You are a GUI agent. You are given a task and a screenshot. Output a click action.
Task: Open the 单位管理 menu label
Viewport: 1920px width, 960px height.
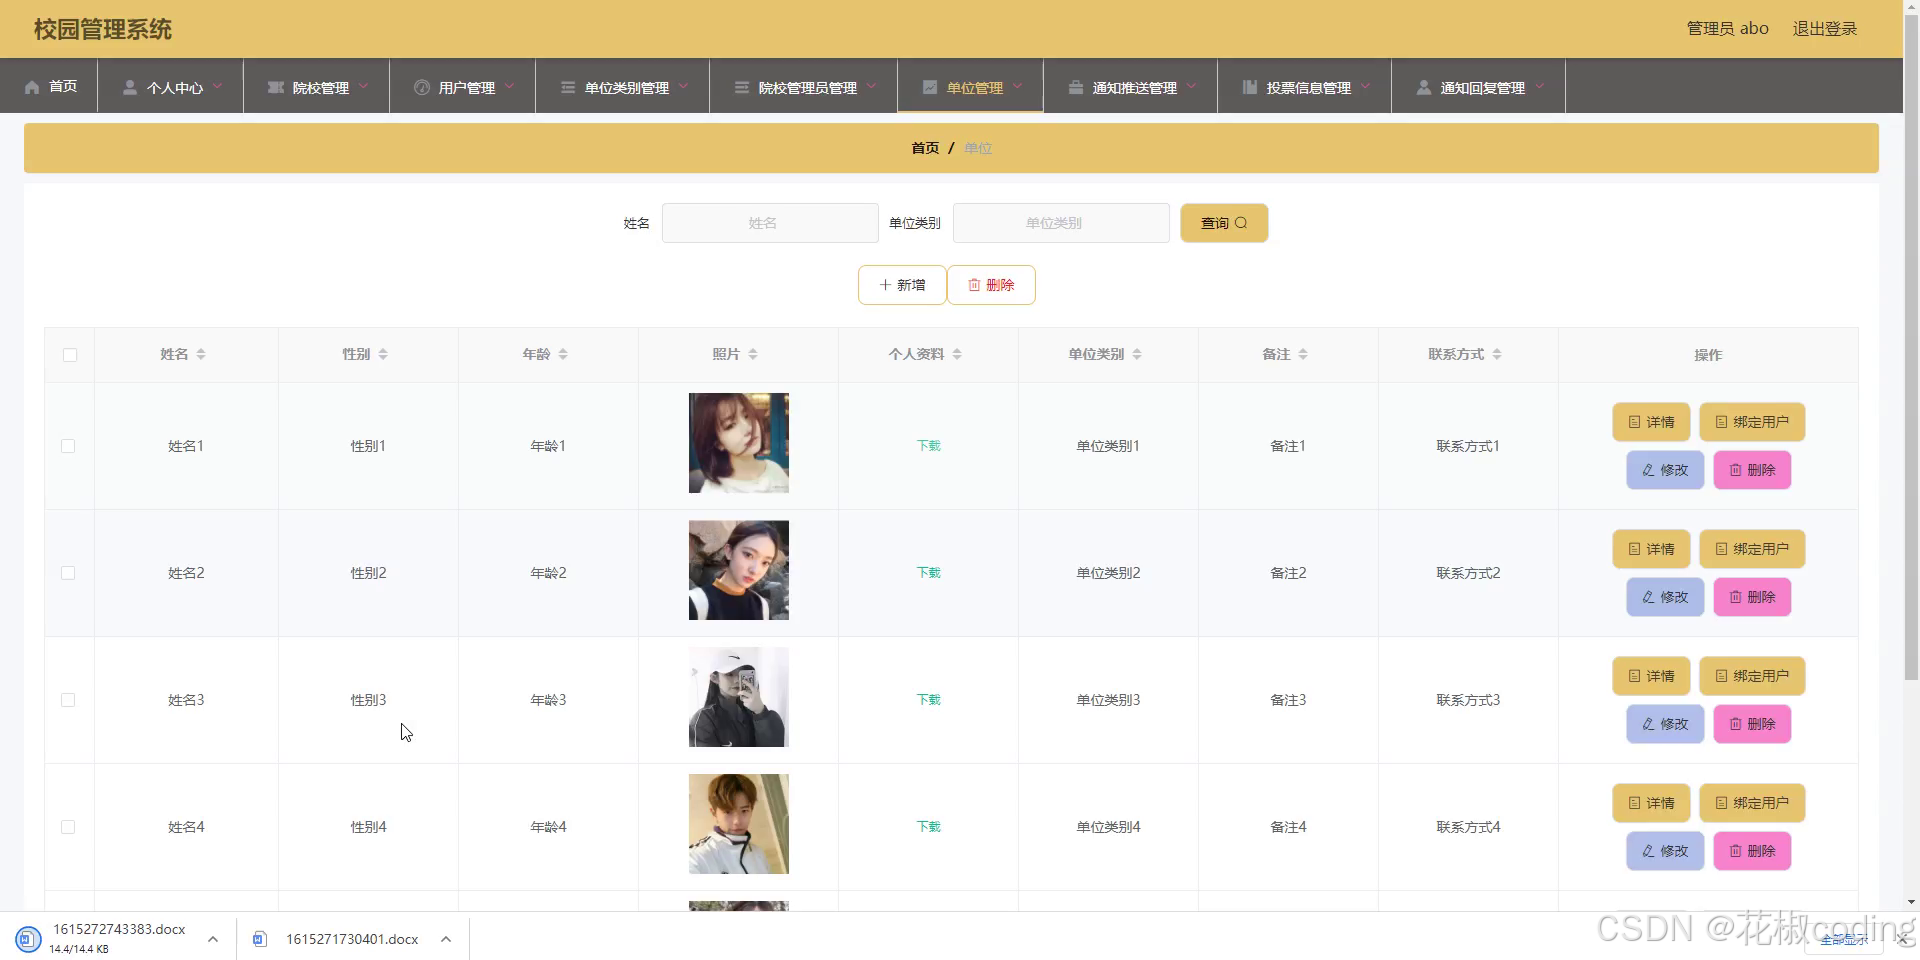tap(974, 88)
